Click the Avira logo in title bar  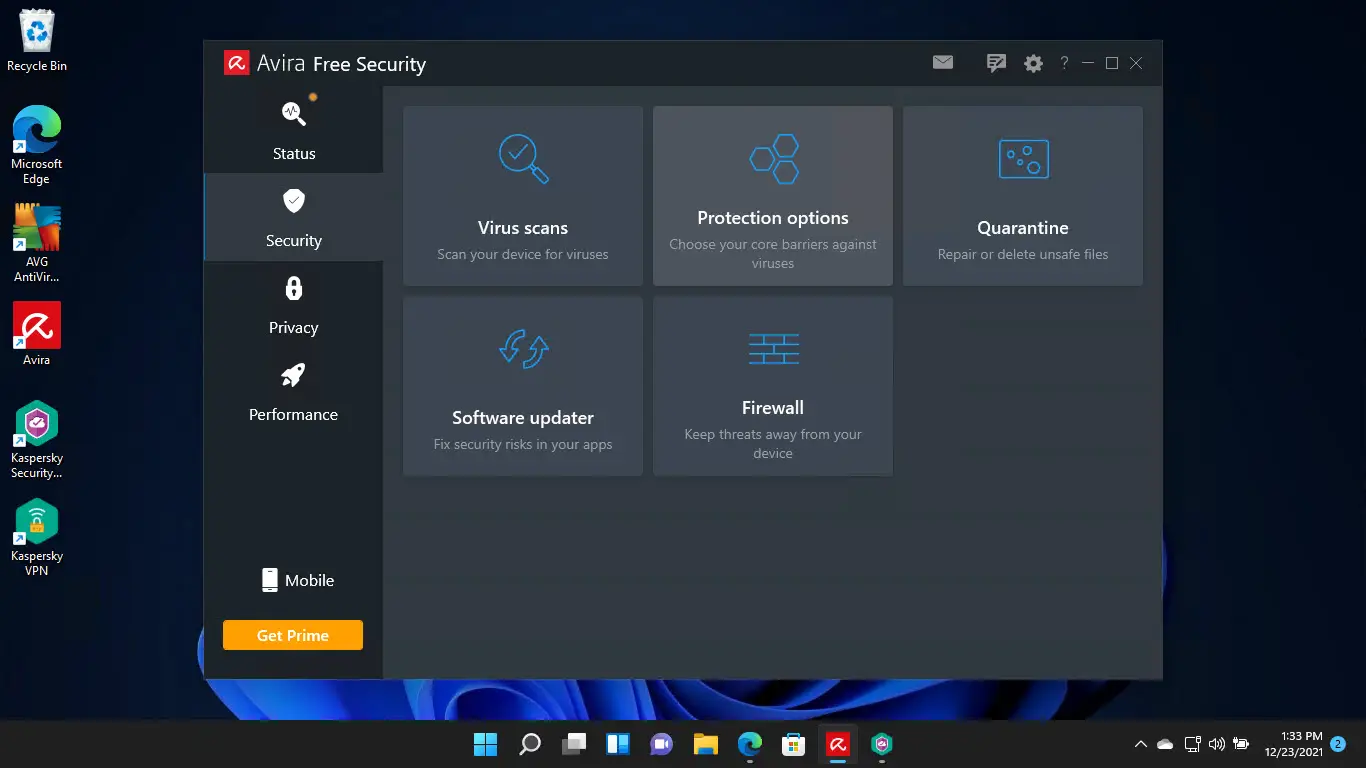point(237,64)
